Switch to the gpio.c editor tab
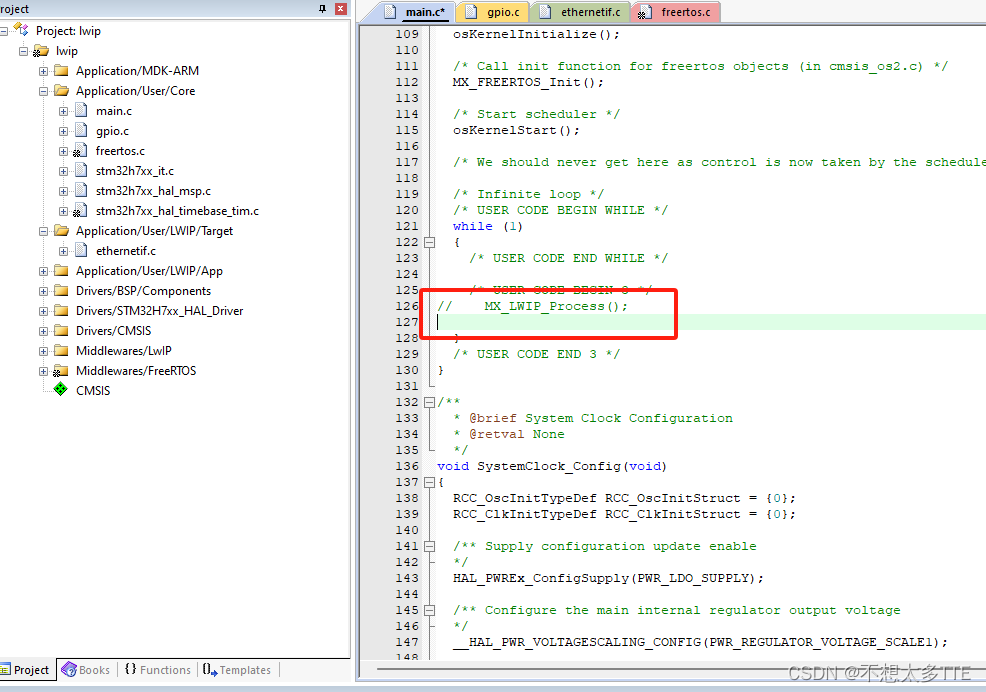This screenshot has width=986, height=692. [492, 13]
